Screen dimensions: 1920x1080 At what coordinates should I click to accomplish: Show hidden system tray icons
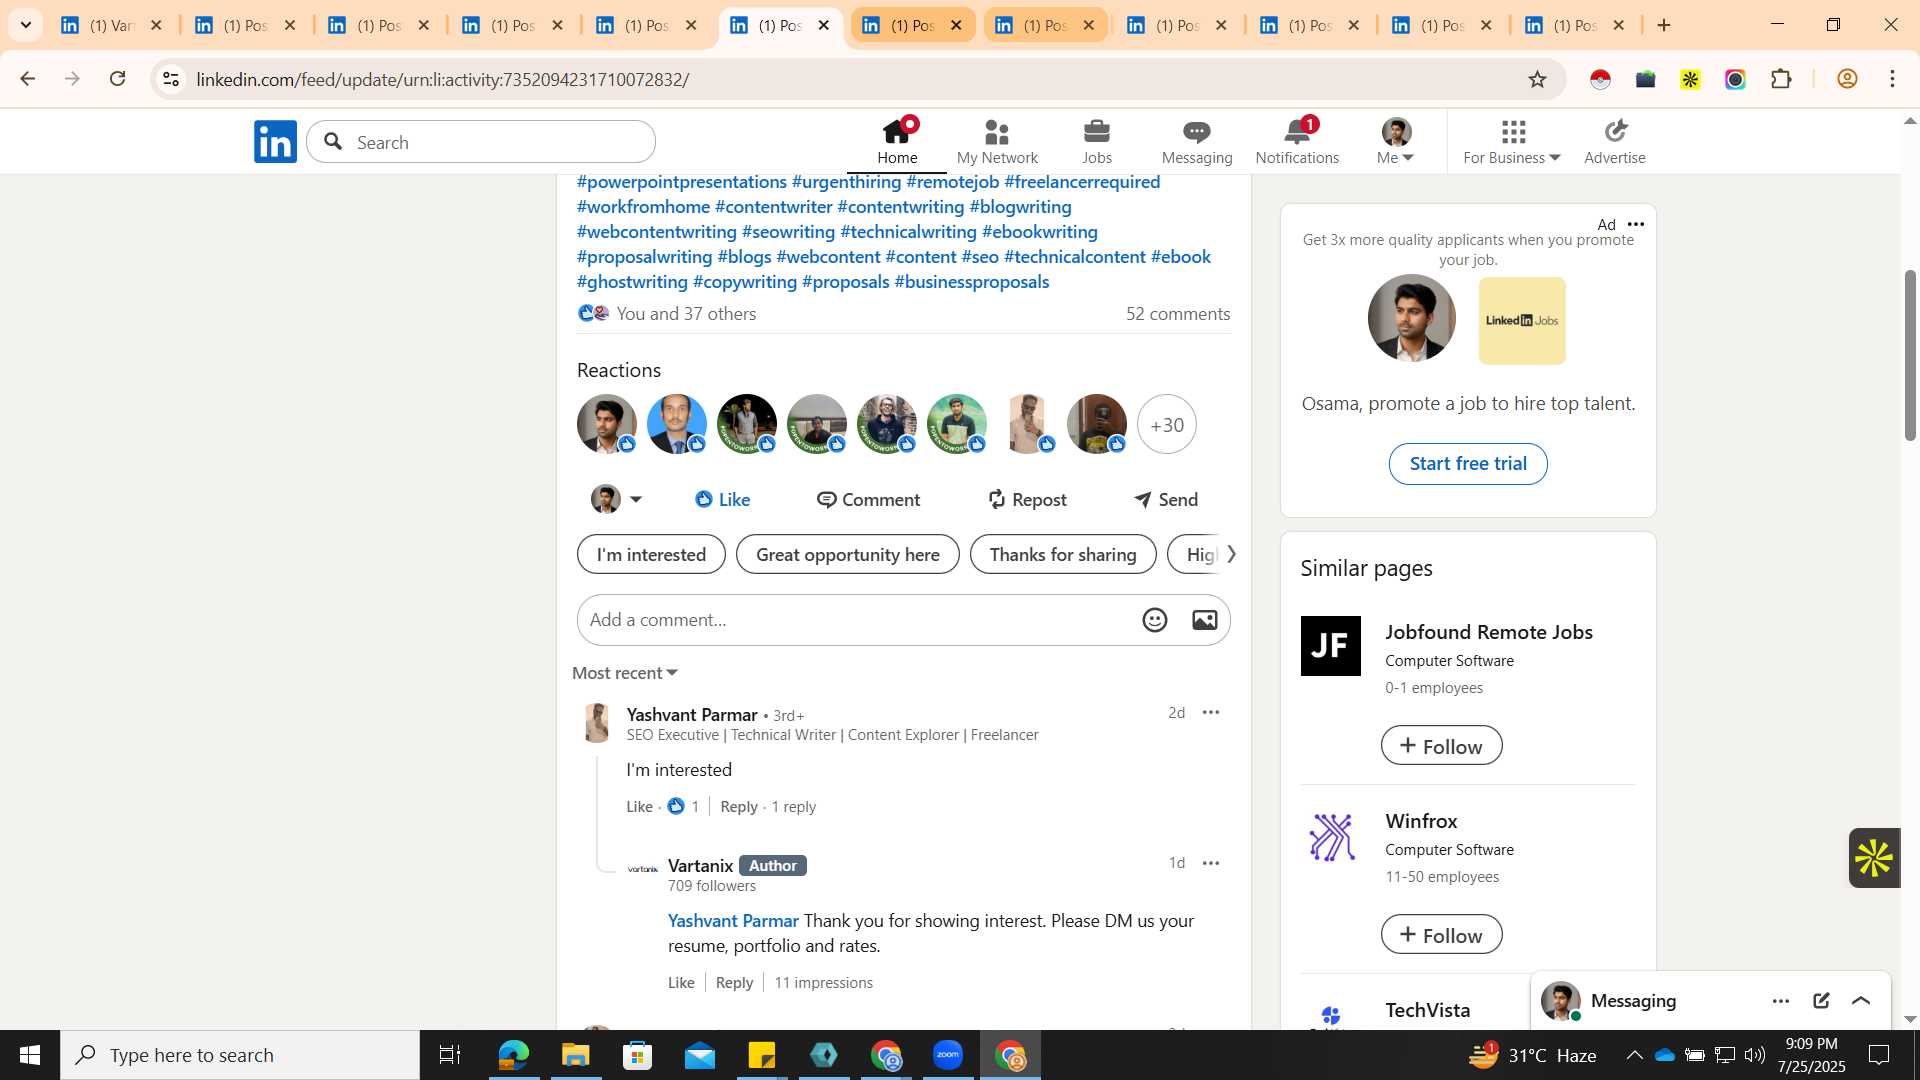tap(1634, 1055)
